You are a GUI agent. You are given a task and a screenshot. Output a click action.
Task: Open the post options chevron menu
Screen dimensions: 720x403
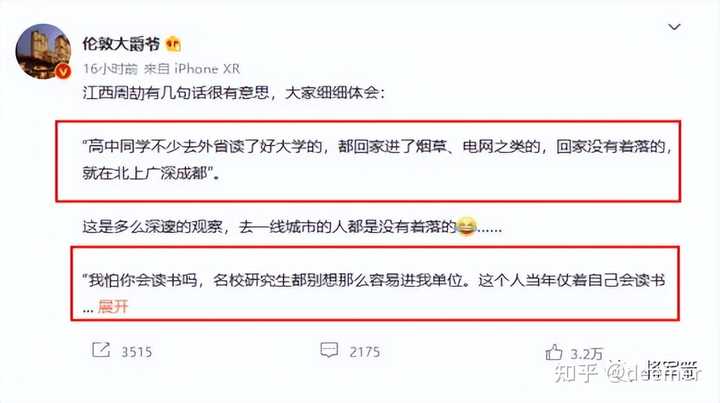pyautogui.click(x=674, y=27)
